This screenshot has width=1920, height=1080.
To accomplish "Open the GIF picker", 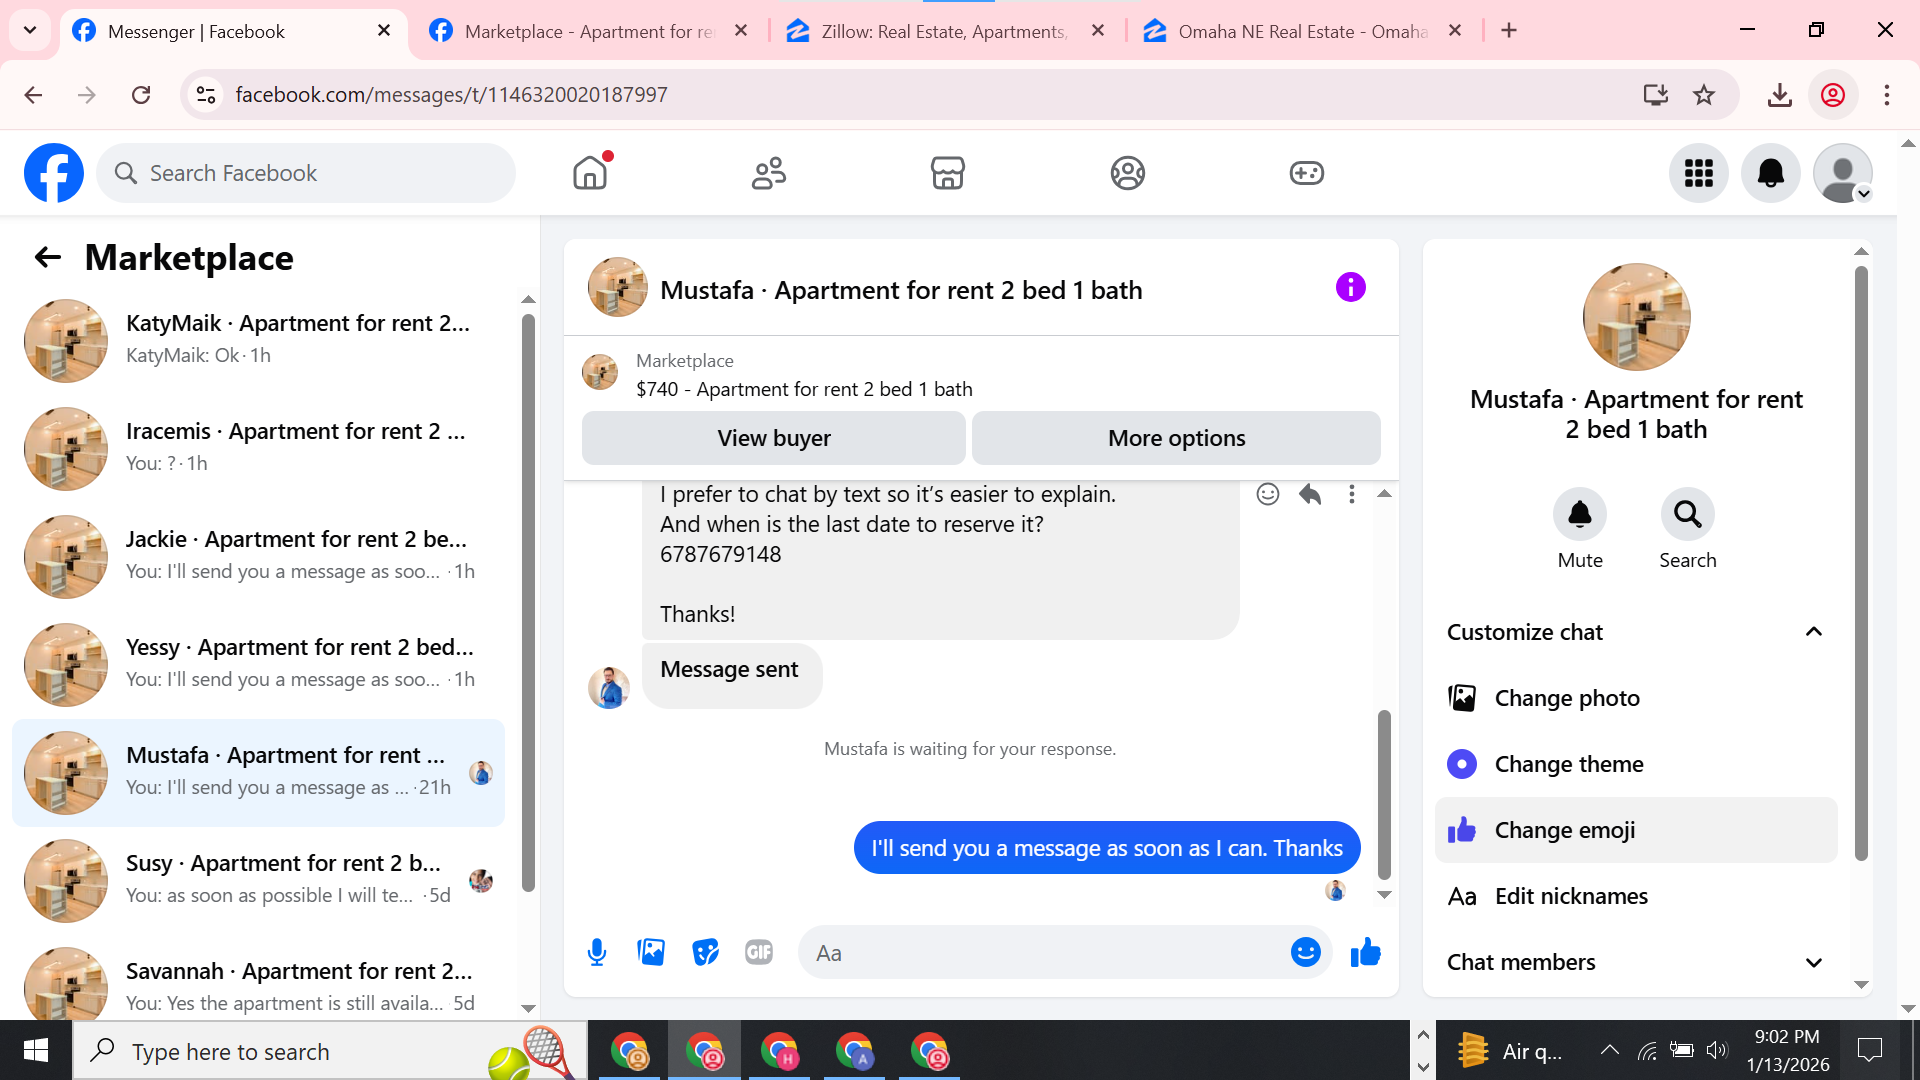I will tap(759, 952).
